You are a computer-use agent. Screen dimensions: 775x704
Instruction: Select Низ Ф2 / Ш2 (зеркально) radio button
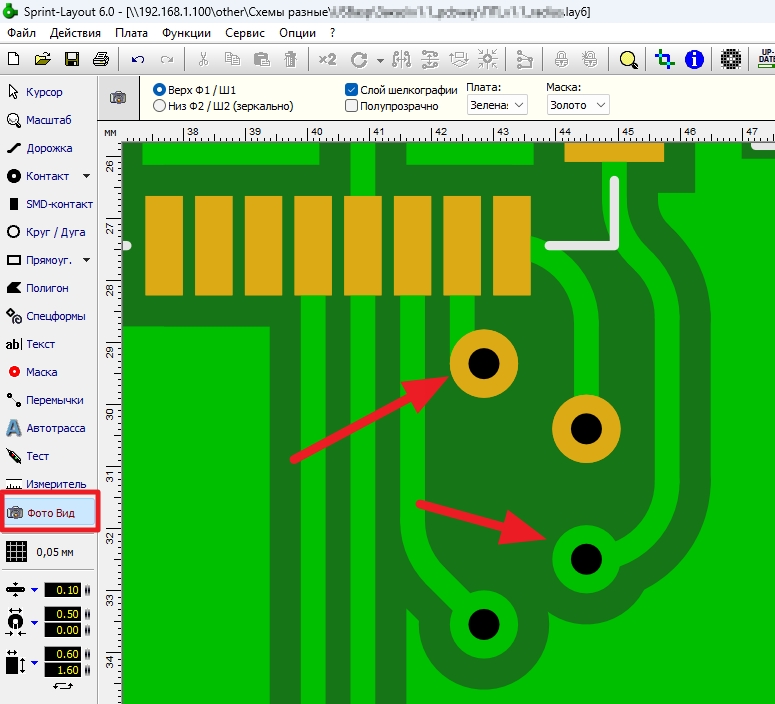coord(159,106)
